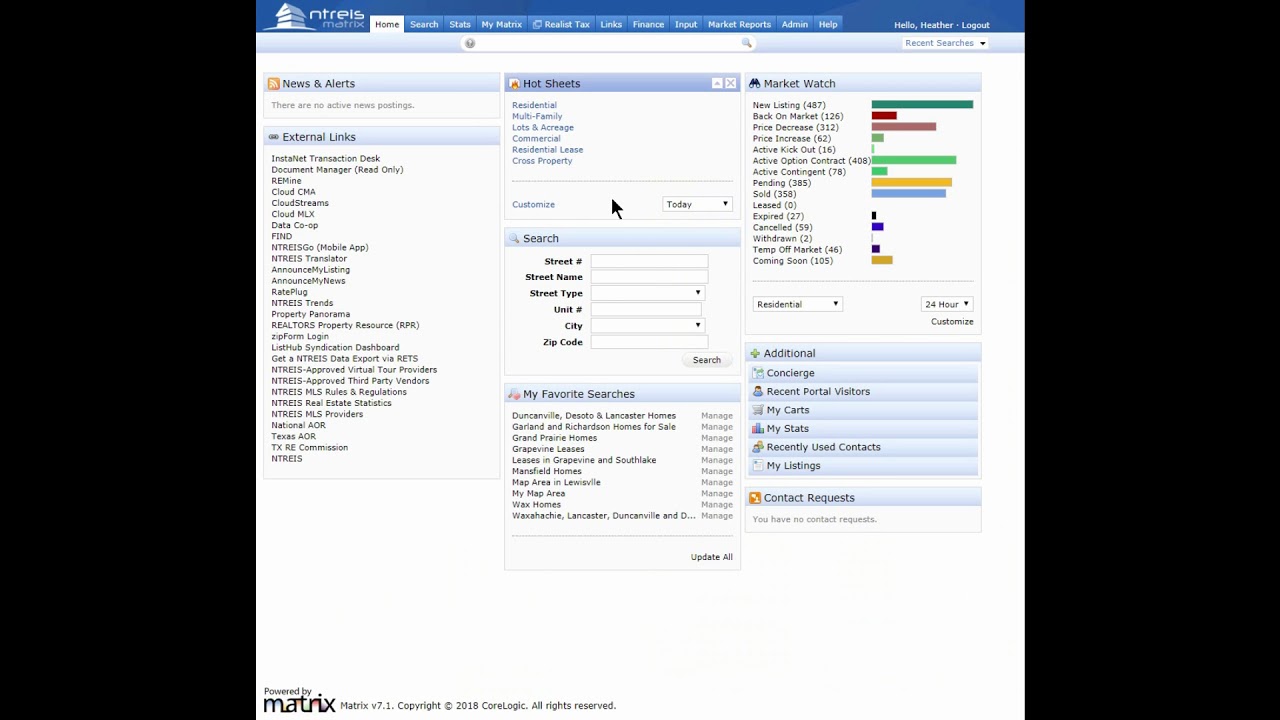Click the Contact Requests icon
The width and height of the screenshot is (1280, 720).
(755, 498)
